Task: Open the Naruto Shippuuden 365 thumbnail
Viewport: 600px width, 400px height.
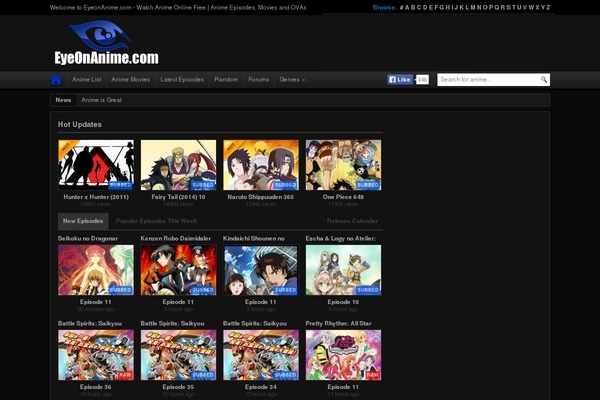Action: click(261, 165)
